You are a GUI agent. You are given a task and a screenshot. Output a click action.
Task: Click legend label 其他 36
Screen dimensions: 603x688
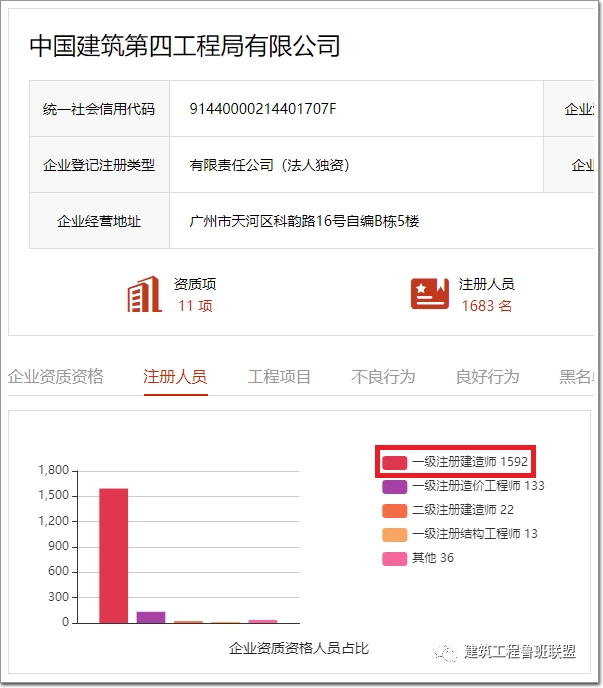click(x=433, y=558)
